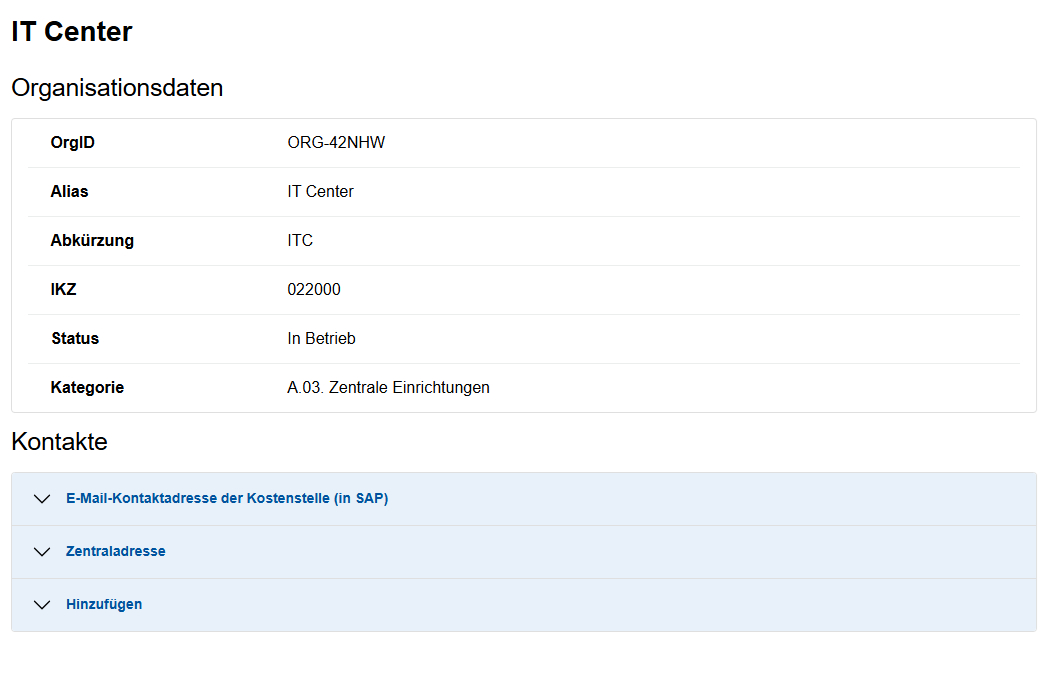Click the Kategorie value 'A.03. Zentrale Einrichtungen'
Screen dimensions: 1045x682
click(388, 388)
